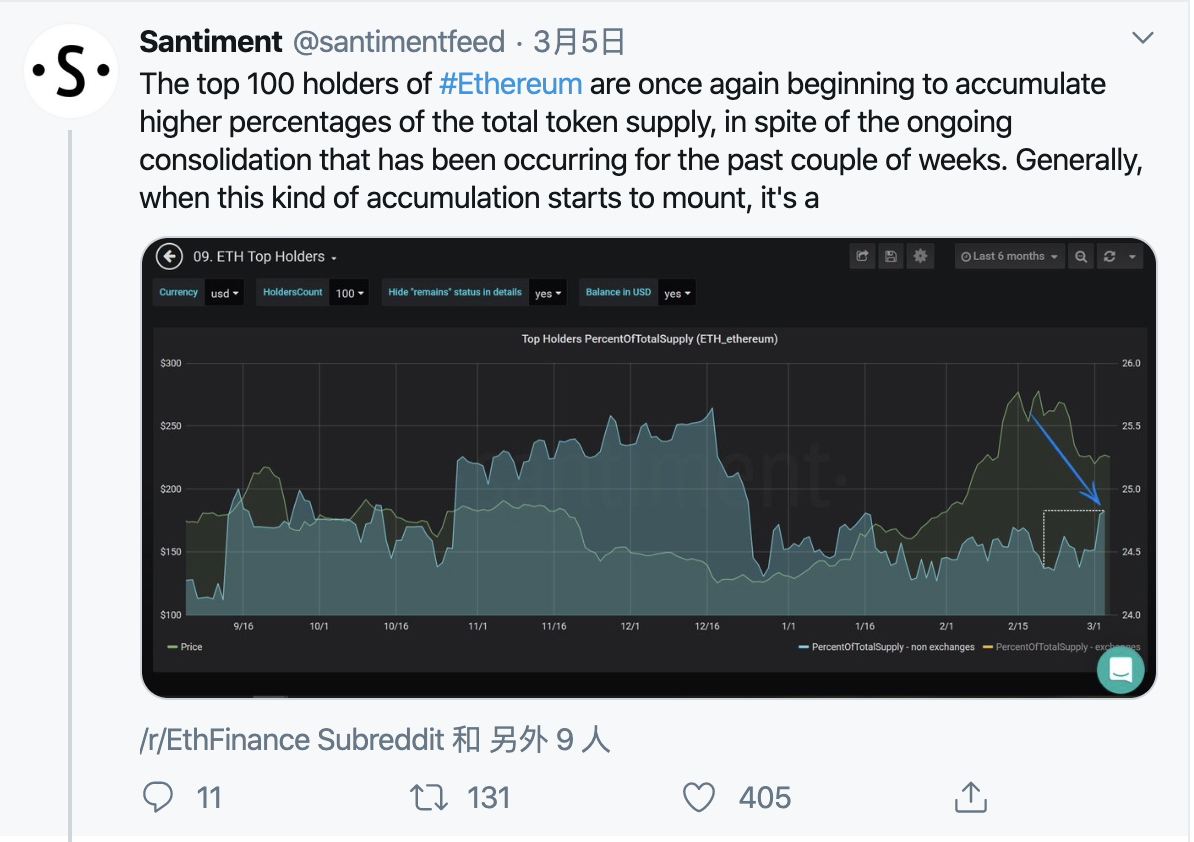1194x842 pixels.
Task: Open dashboard settings gear icon
Action: point(920,257)
